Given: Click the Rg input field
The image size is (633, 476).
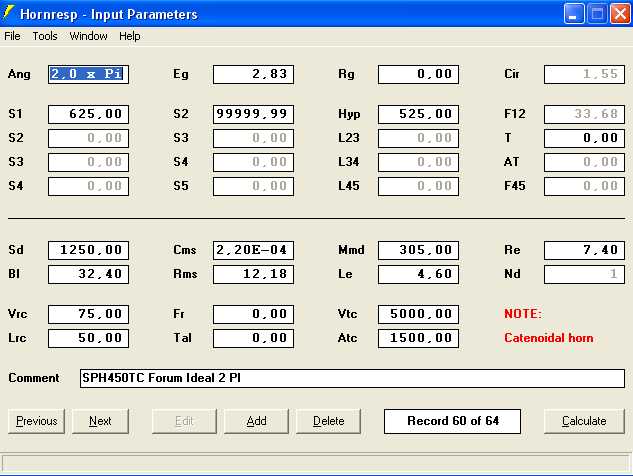Looking at the screenshot, I should point(418,74).
